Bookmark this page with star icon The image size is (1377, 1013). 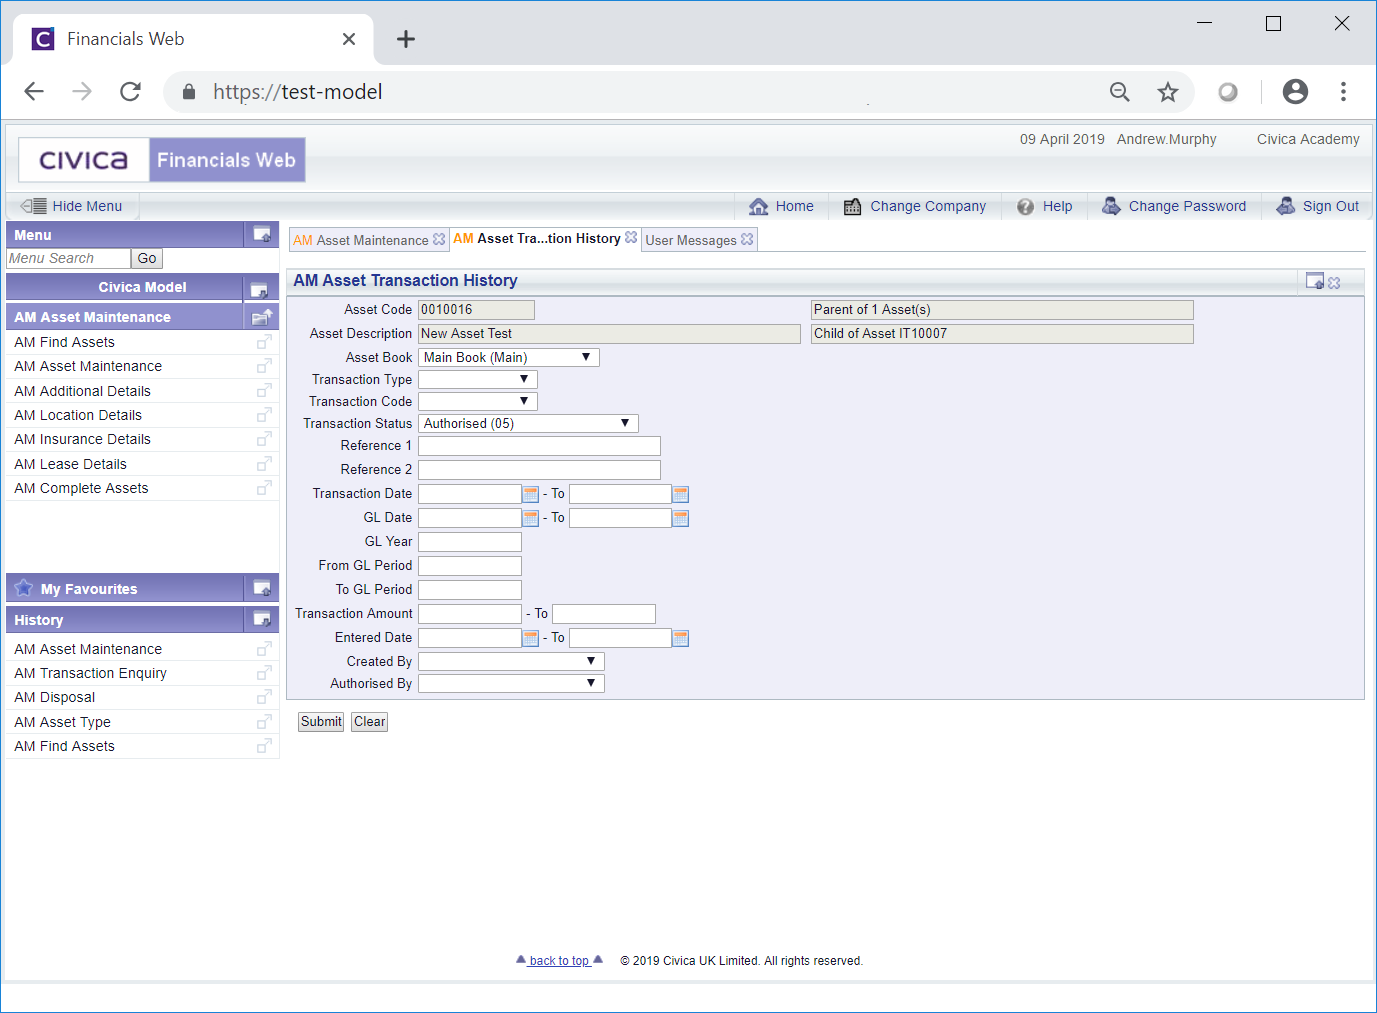point(1168,92)
